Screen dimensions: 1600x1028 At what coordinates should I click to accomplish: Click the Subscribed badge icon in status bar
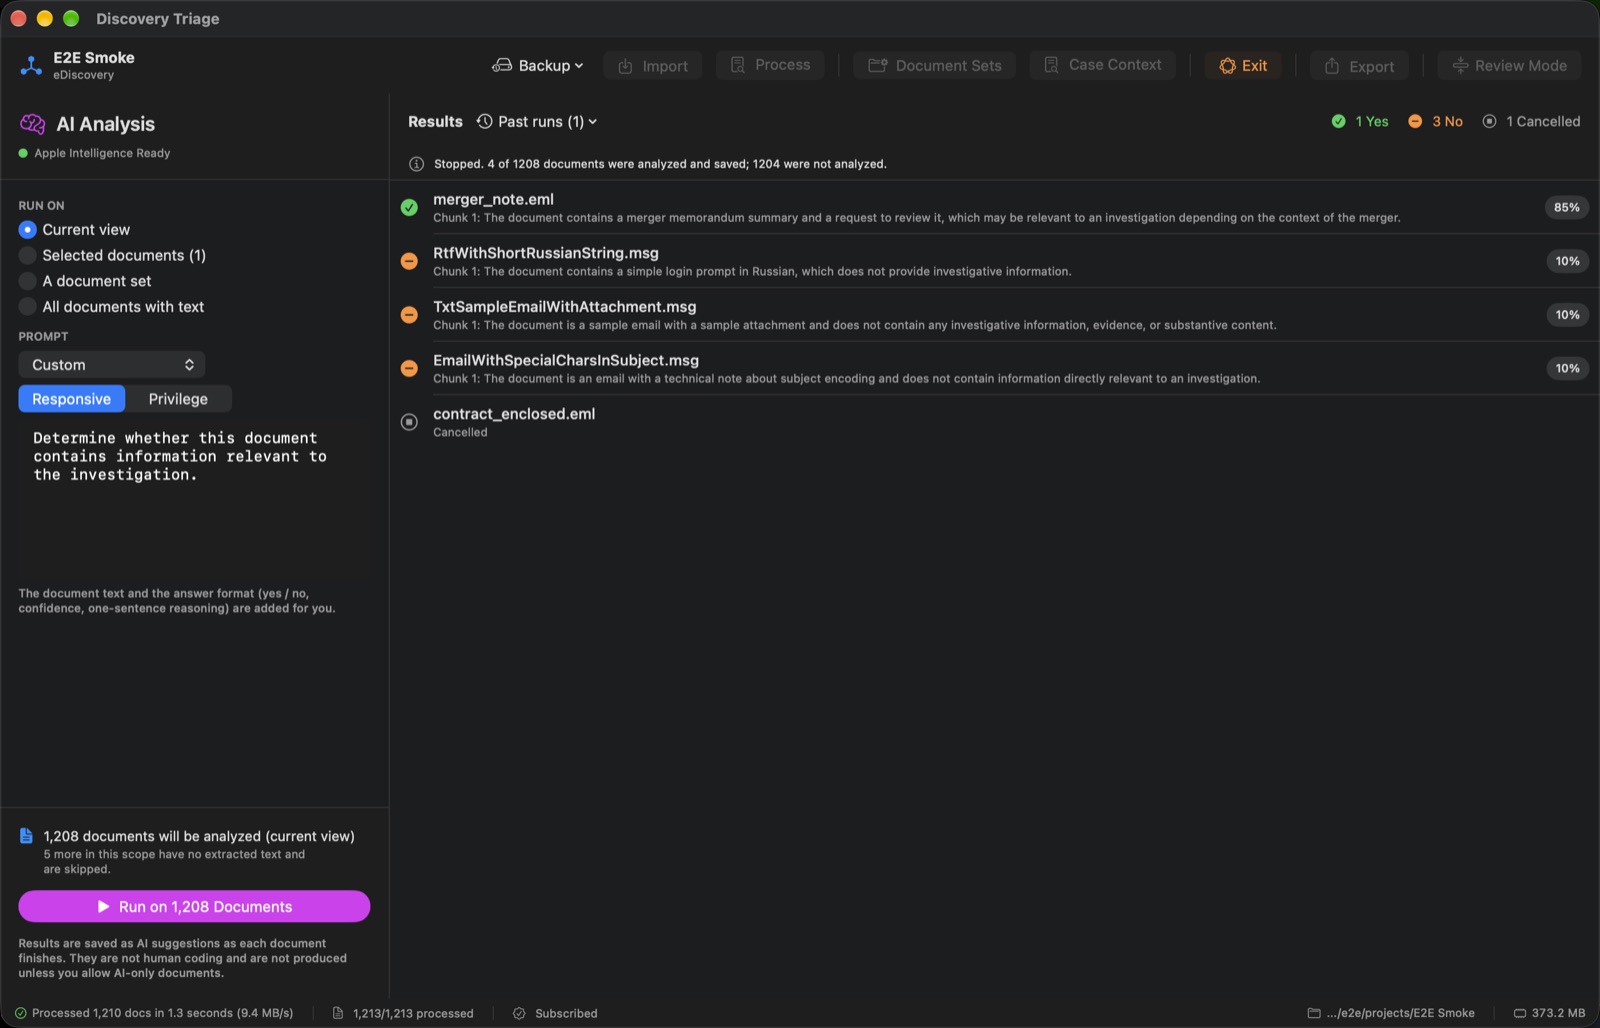pos(519,1013)
